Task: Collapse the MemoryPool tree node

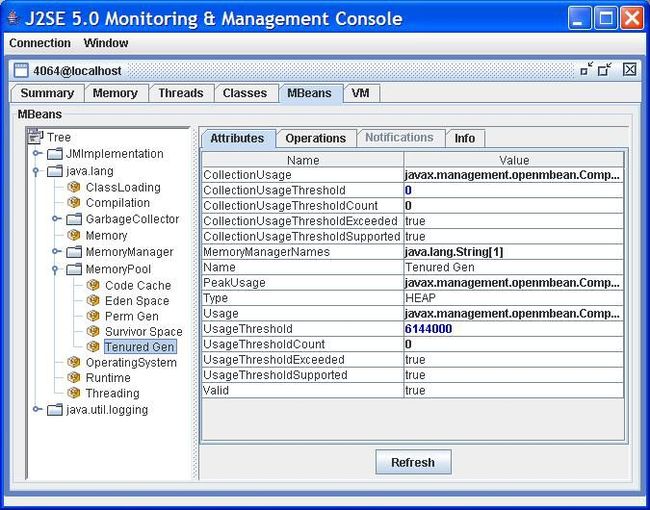Action: coord(56,270)
